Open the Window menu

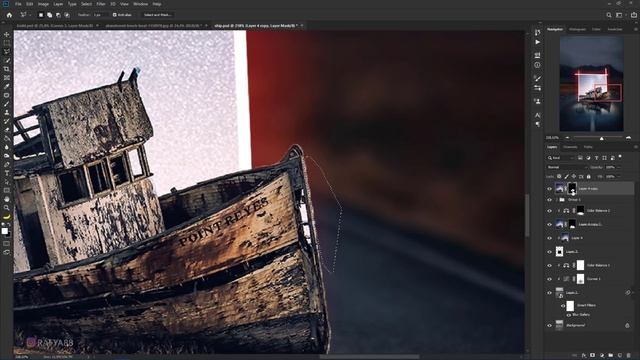140,4
